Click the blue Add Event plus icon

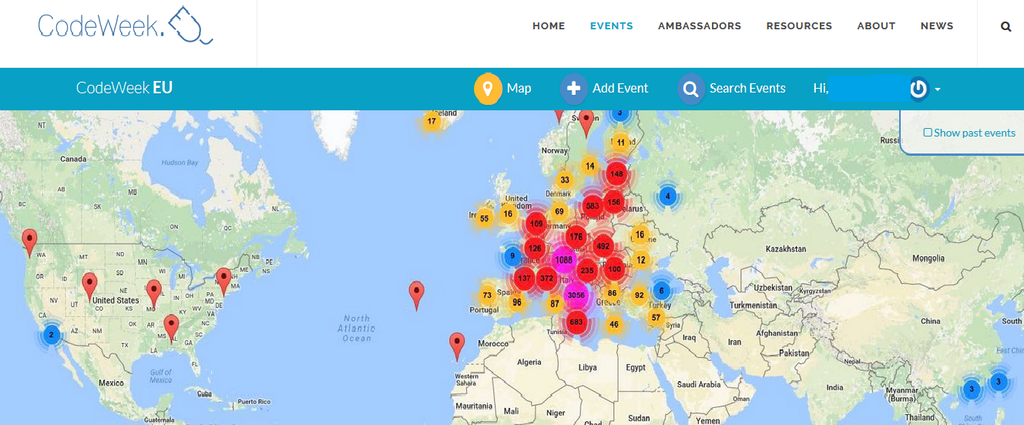pyautogui.click(x=574, y=89)
